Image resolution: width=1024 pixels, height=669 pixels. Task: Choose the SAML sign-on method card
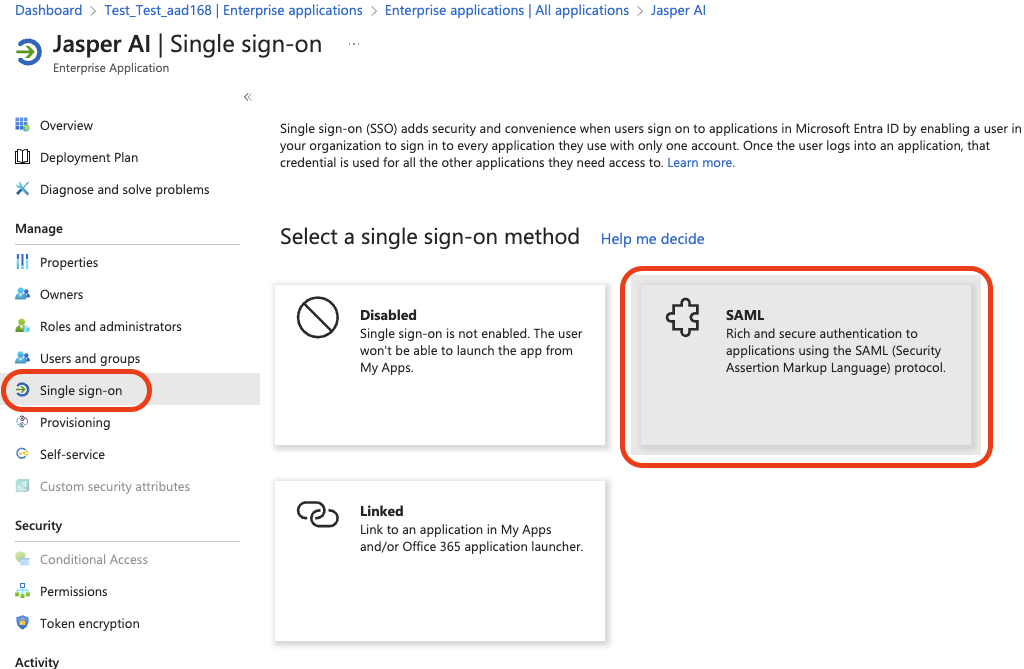pos(806,364)
